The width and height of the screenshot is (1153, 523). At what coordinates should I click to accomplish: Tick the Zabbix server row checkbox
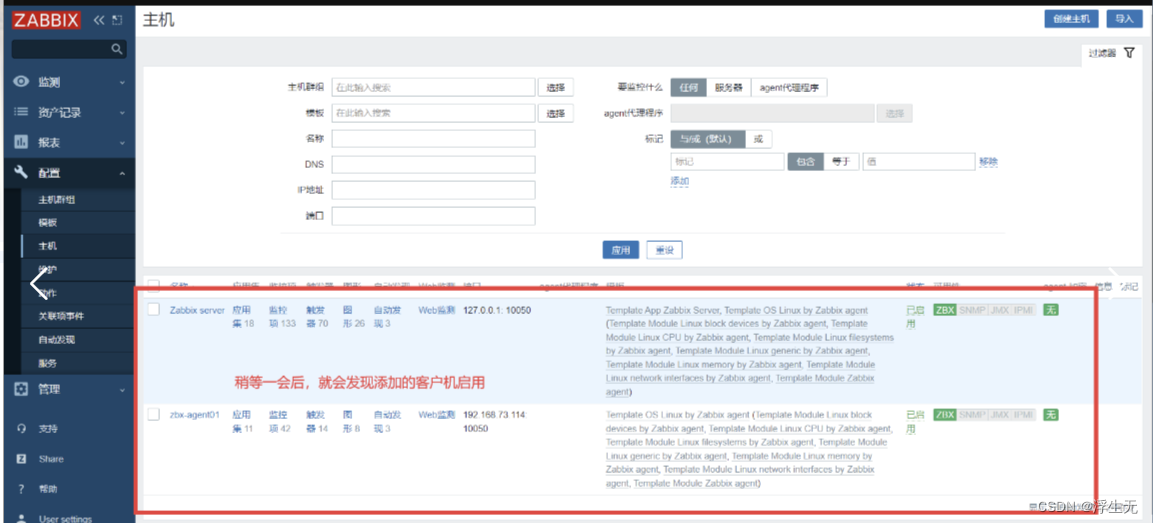click(154, 310)
